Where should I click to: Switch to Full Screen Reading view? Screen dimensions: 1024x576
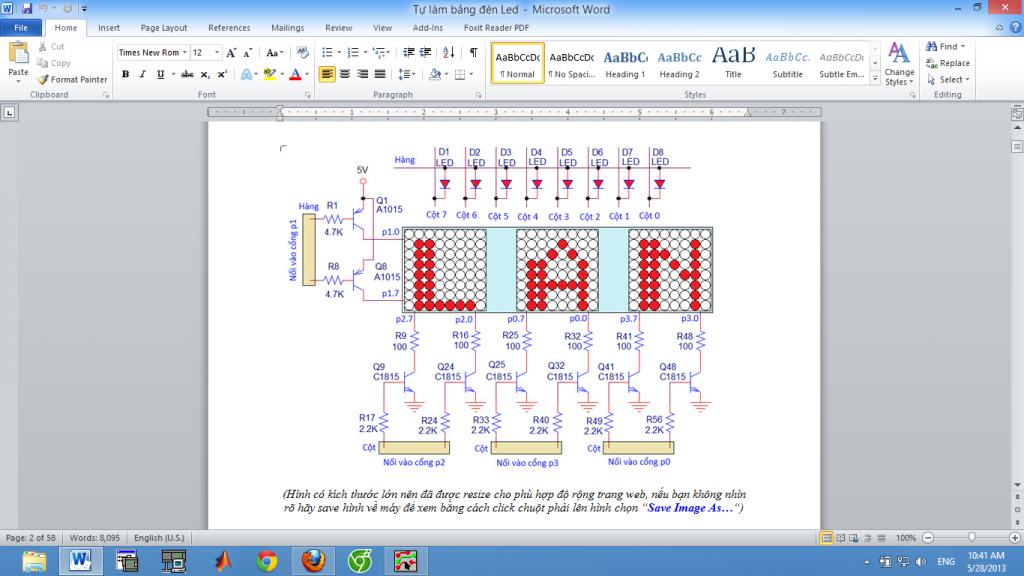coord(840,538)
